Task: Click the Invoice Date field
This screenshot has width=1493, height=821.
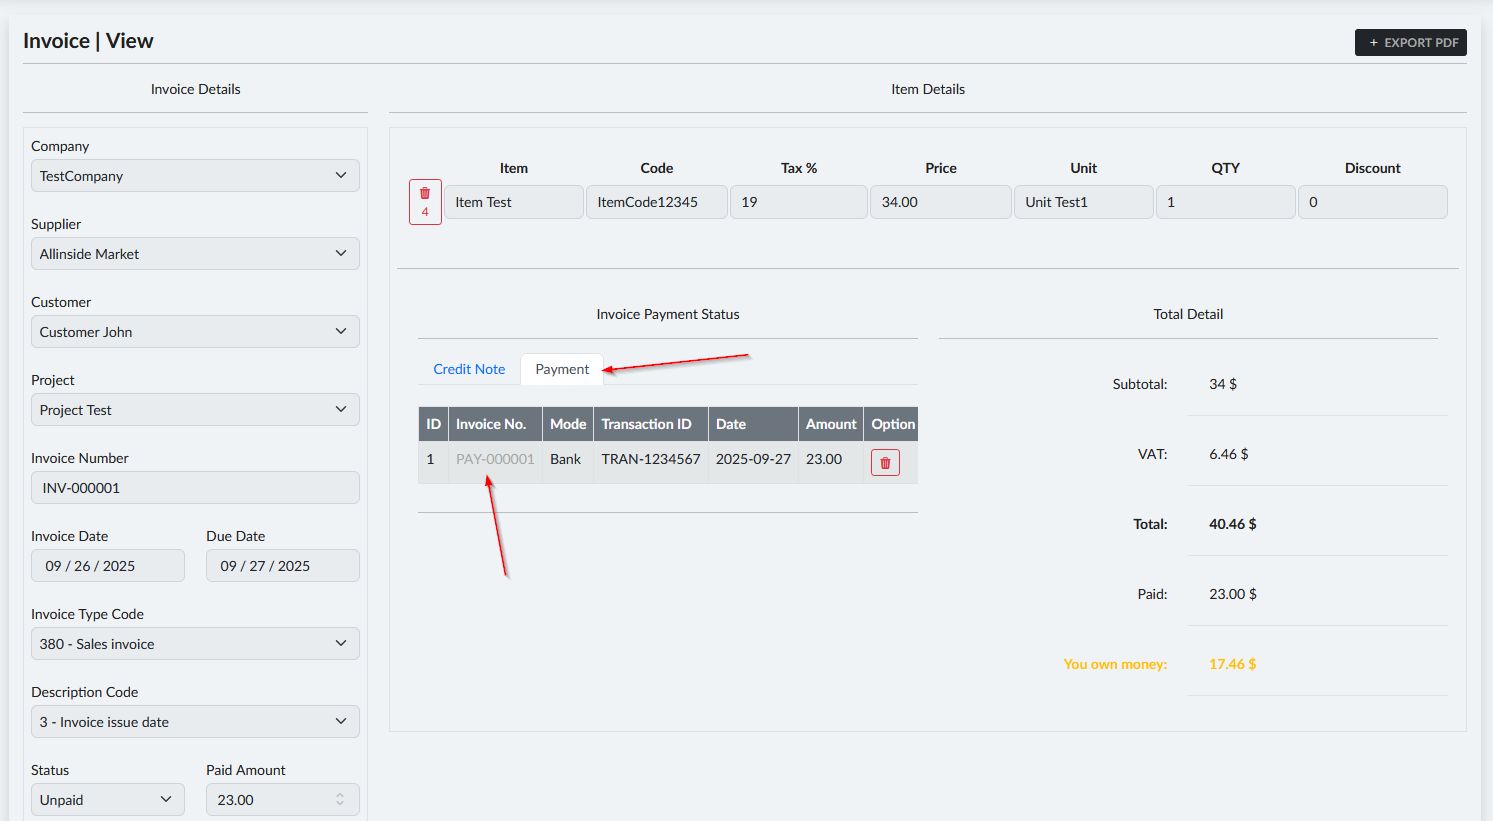Action: [107, 566]
